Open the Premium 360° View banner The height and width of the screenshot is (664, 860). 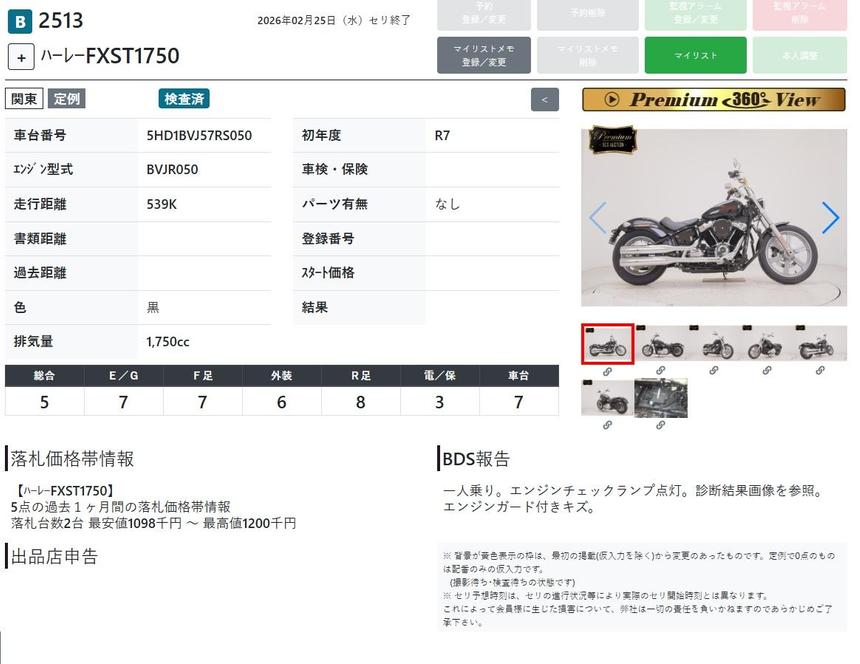click(713, 100)
